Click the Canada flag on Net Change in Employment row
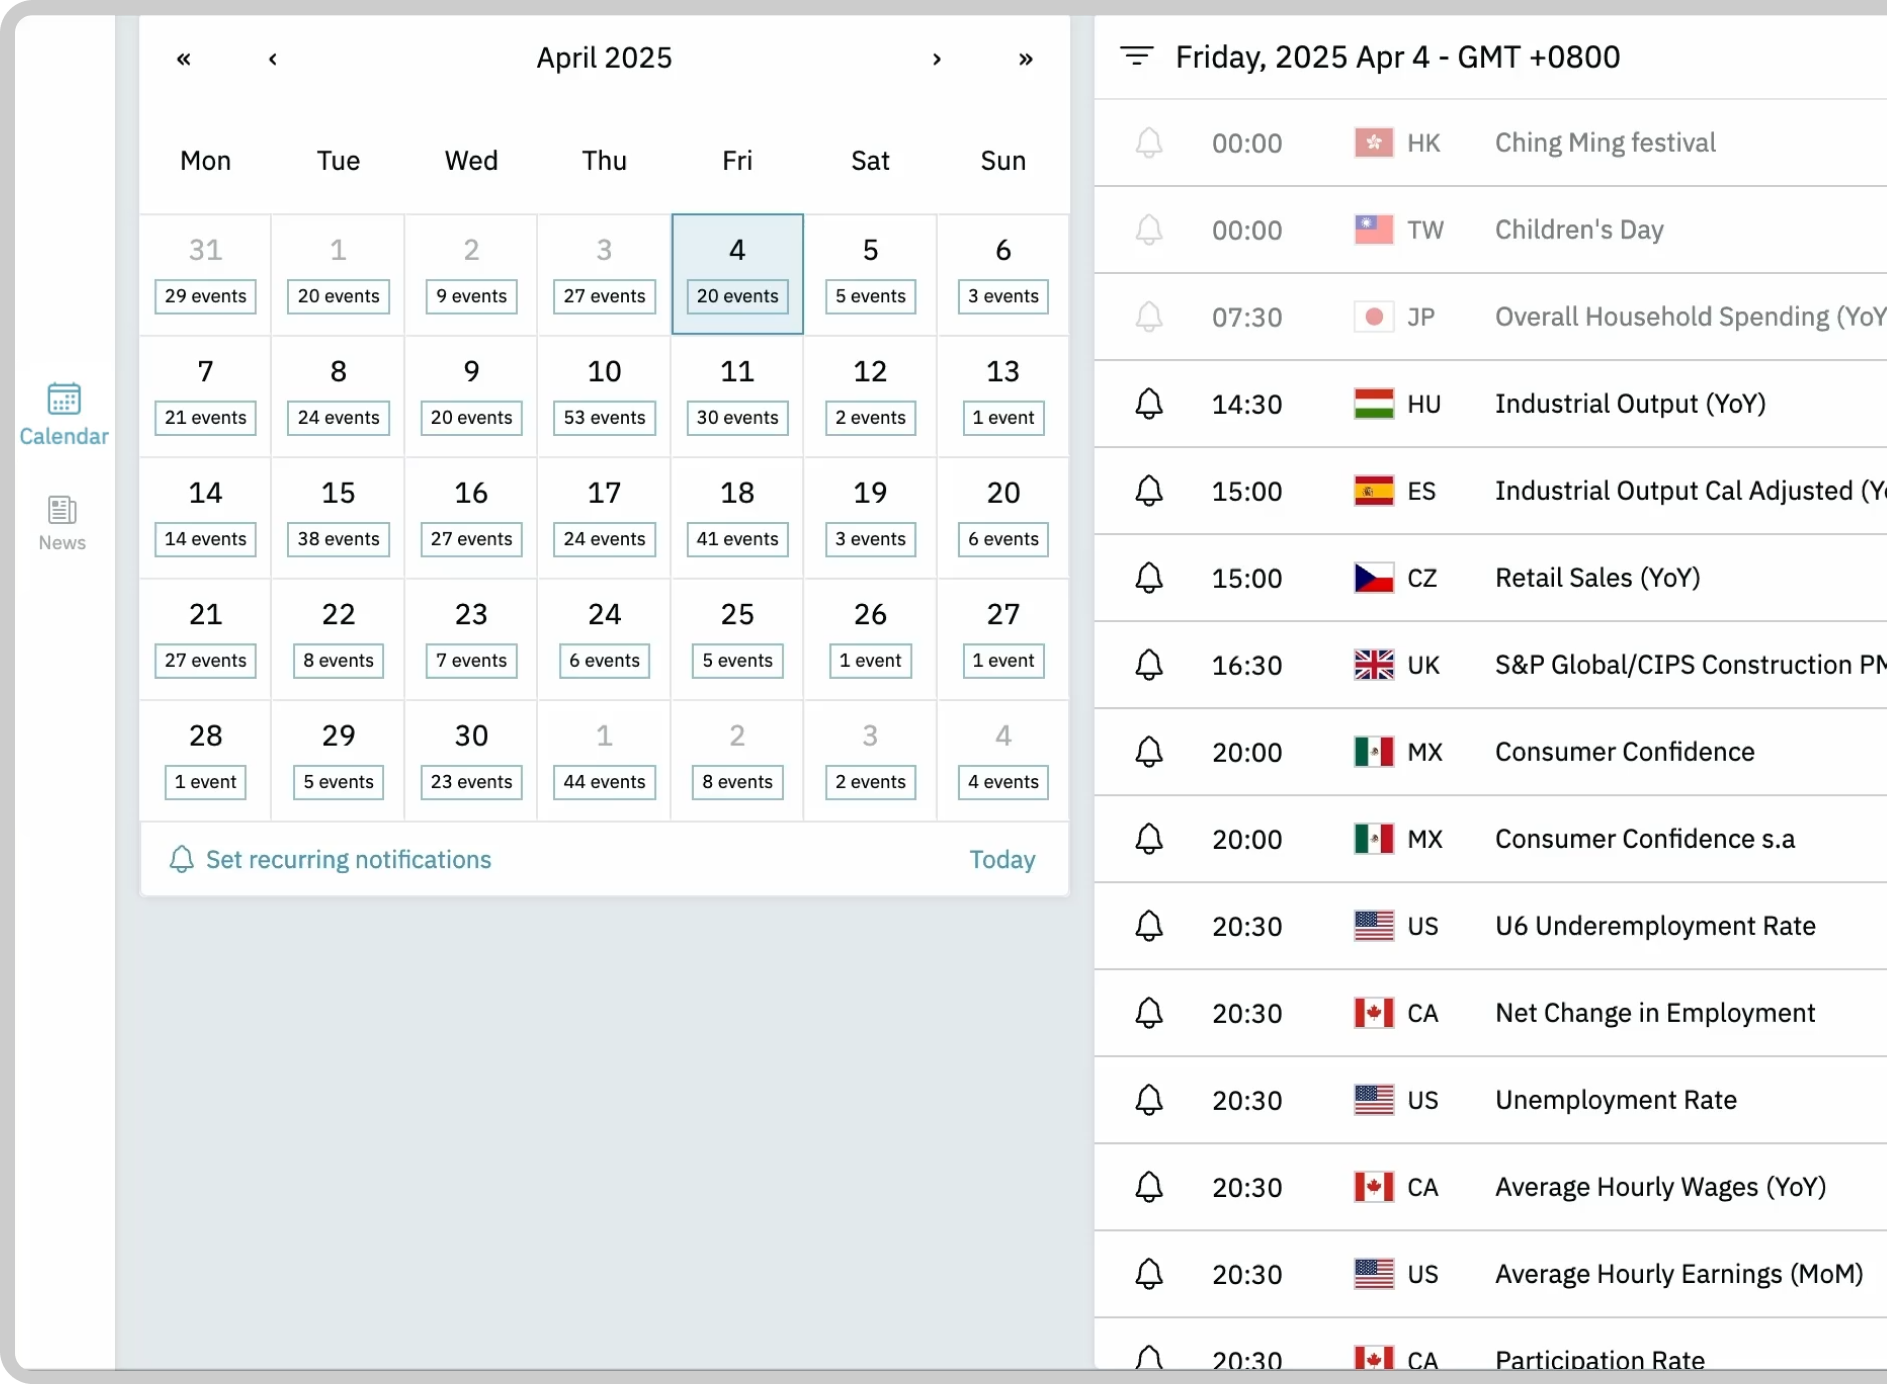Image resolution: width=1887 pixels, height=1385 pixels. tap(1373, 1013)
